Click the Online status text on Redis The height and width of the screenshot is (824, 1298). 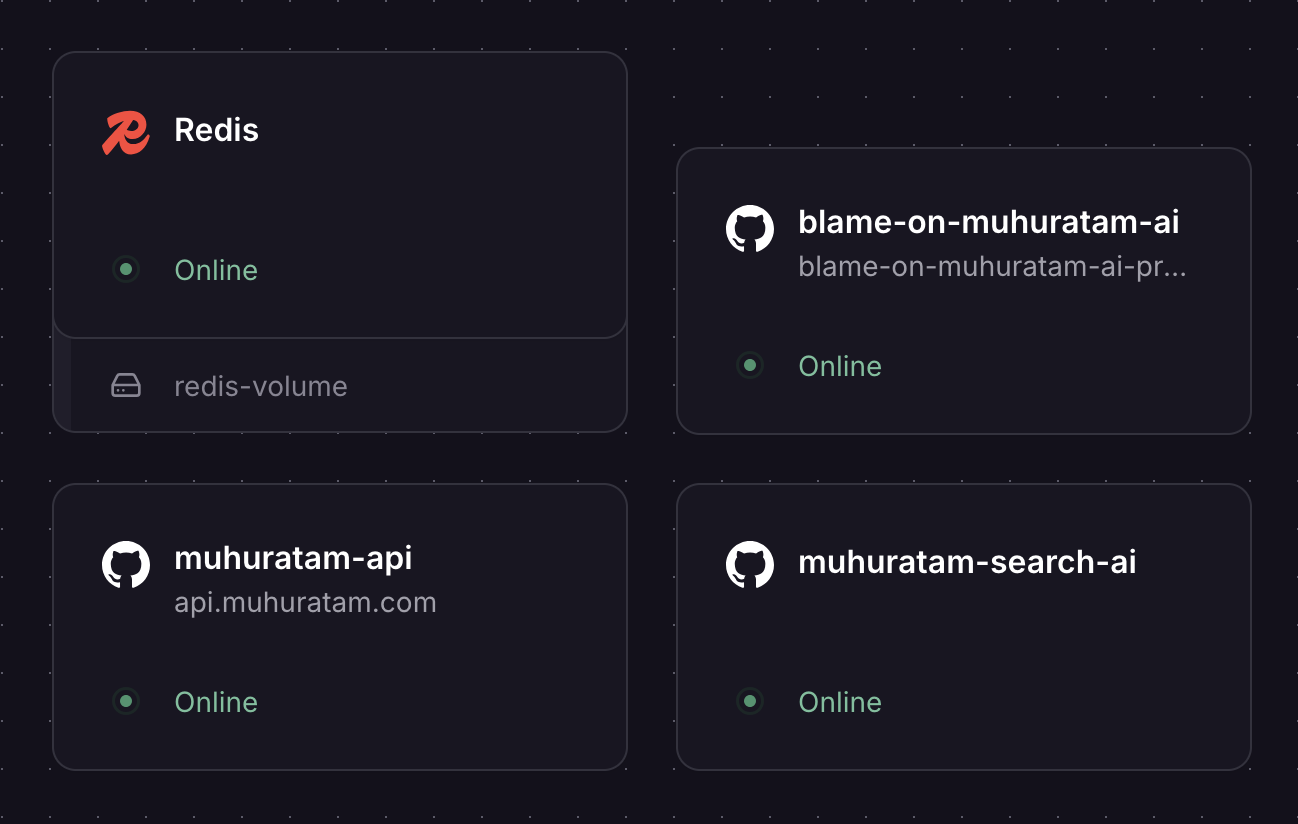point(216,270)
